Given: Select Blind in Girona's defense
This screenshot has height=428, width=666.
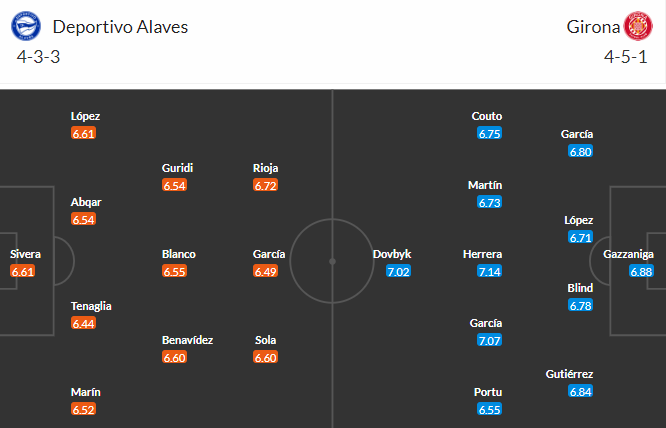Looking at the screenshot, I should click(x=580, y=288).
